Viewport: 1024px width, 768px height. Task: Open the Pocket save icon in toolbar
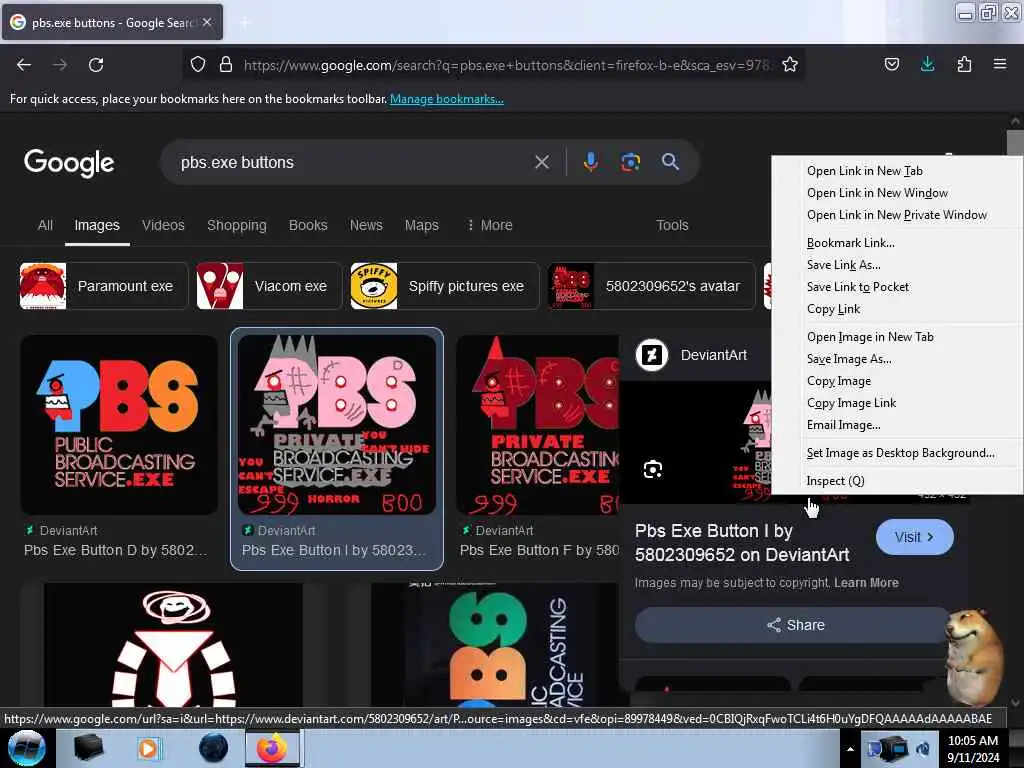point(892,64)
